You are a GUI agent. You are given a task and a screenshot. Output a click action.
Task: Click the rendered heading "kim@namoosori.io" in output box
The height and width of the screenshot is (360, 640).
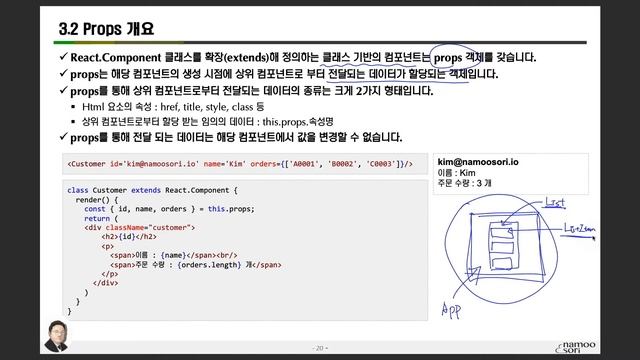(x=478, y=162)
